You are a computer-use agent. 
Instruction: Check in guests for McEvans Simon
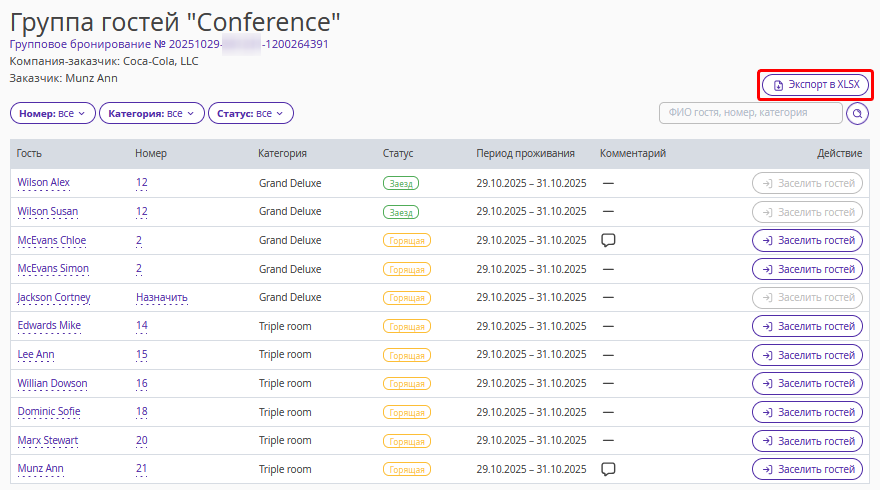(807, 269)
